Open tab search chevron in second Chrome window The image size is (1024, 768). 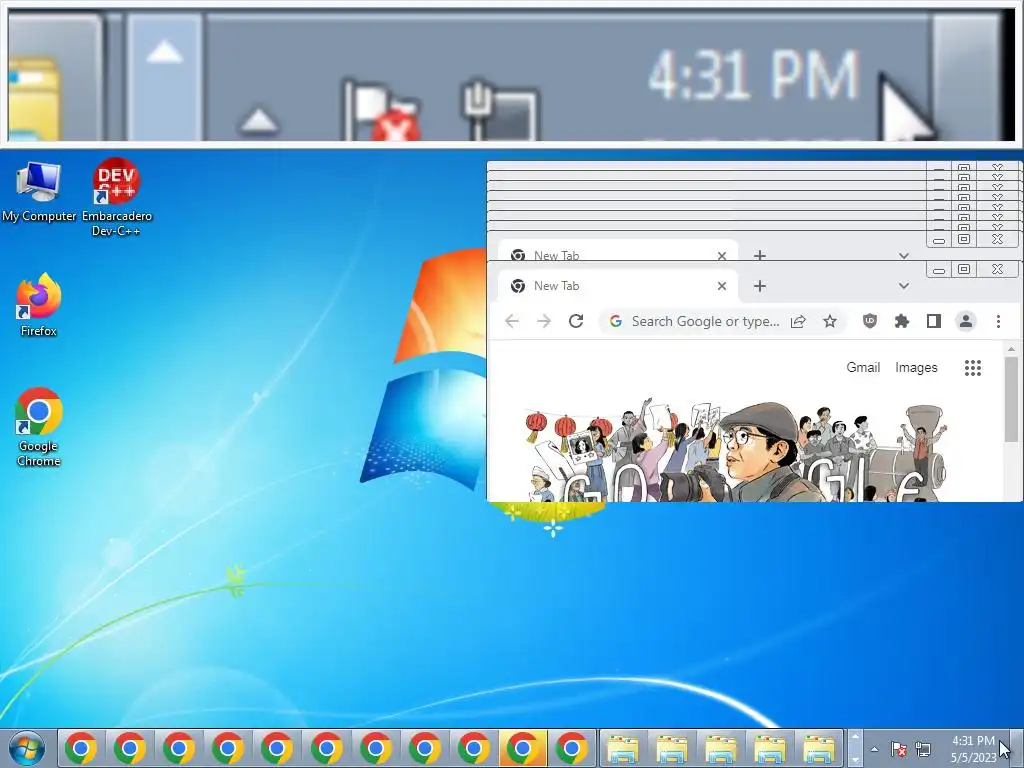pyautogui.click(x=904, y=255)
